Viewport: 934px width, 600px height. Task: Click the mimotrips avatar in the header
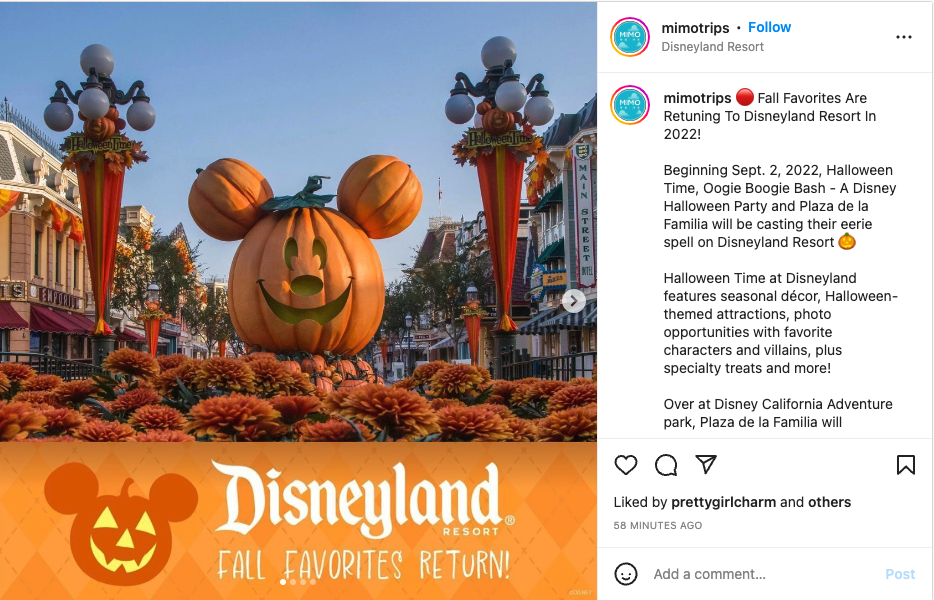pos(630,37)
